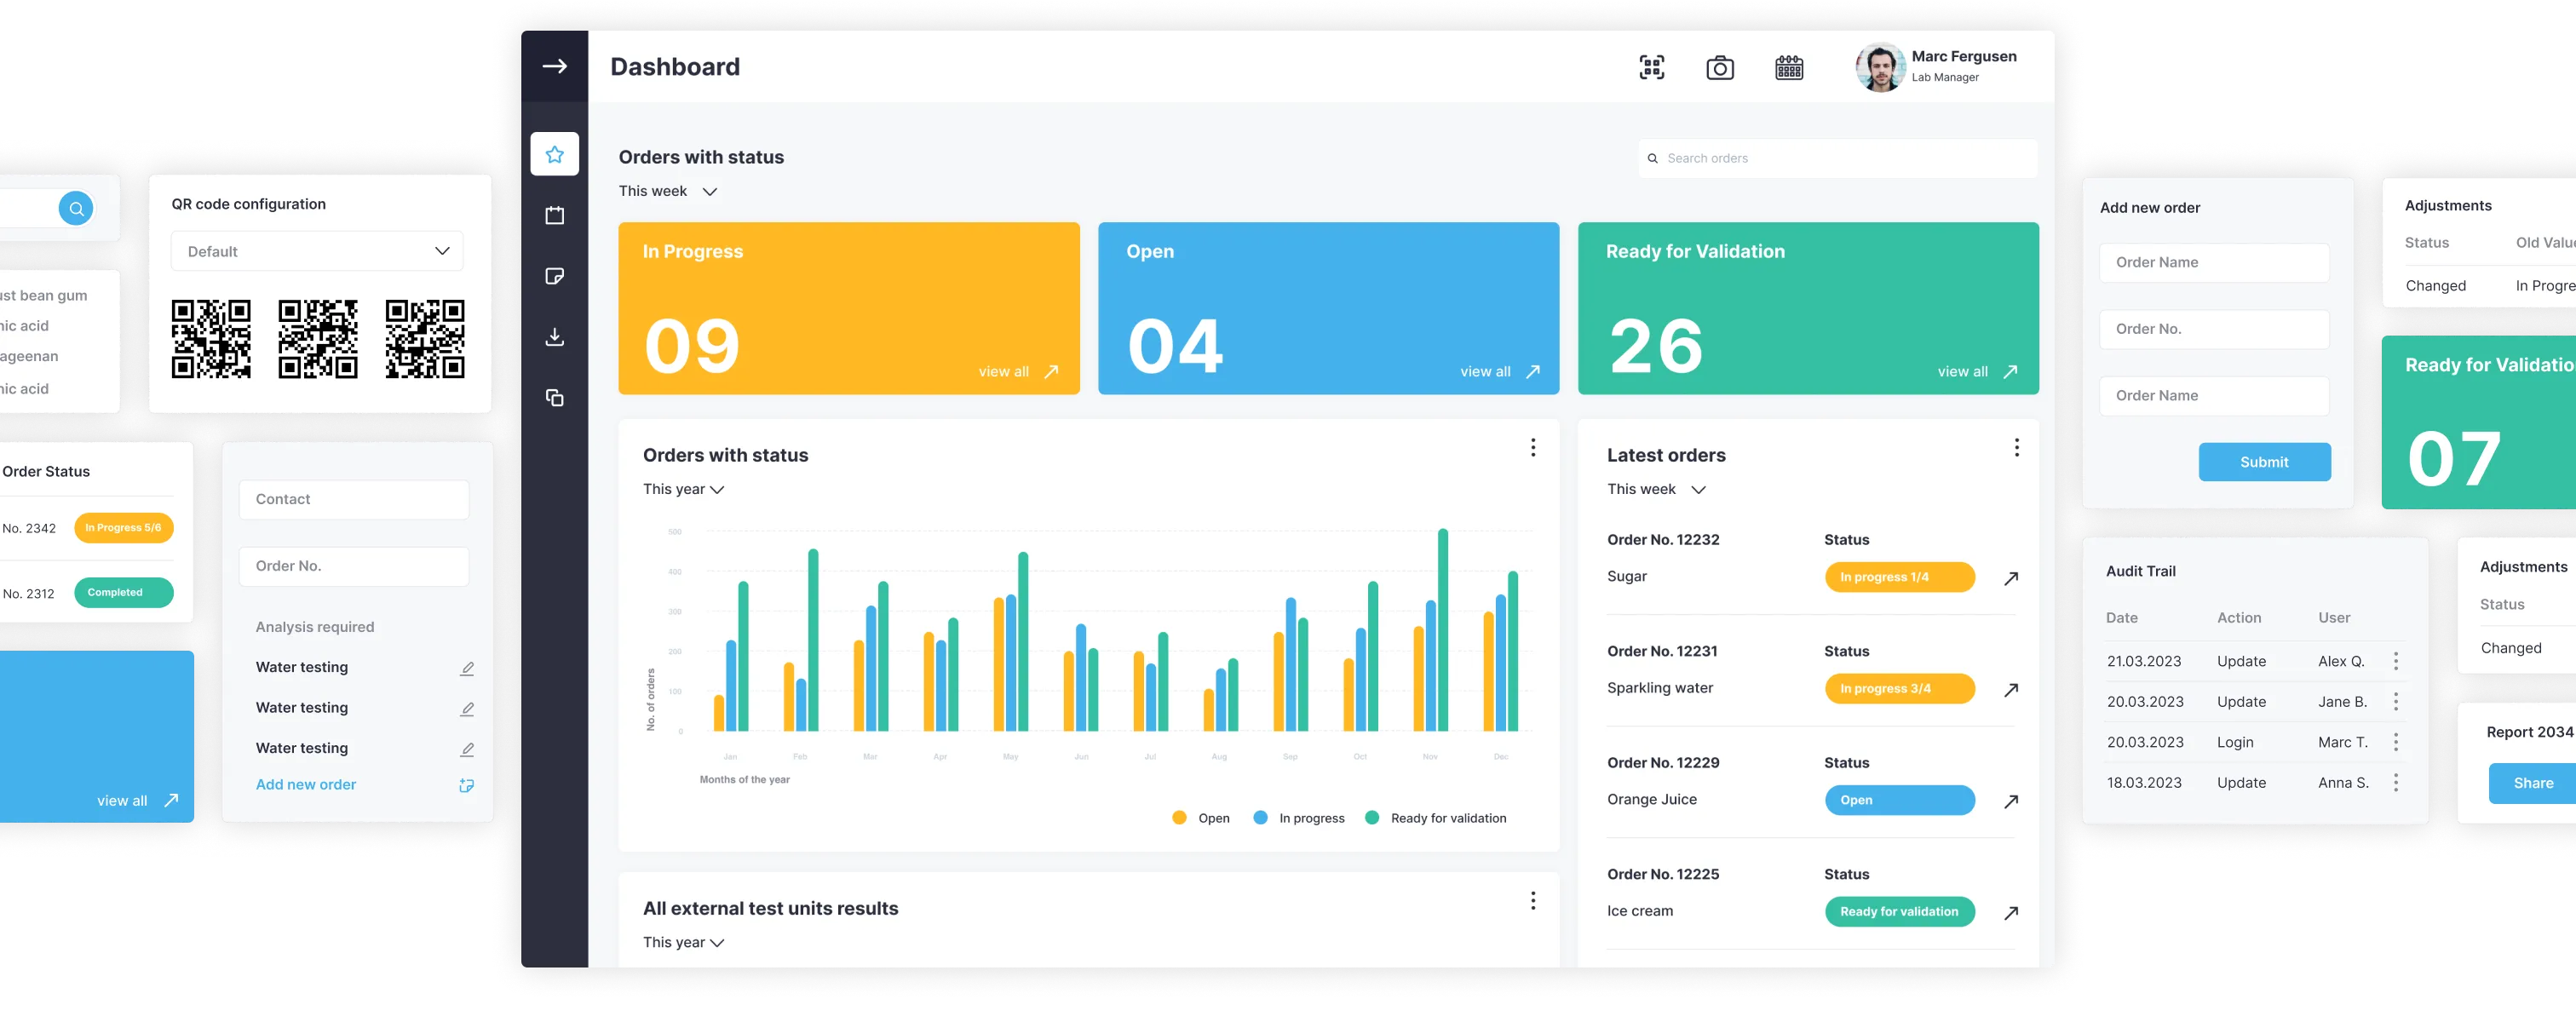The image size is (2576, 1022).
Task: Open row menu for Alex Q. audit entry
Action: pos(2395,661)
